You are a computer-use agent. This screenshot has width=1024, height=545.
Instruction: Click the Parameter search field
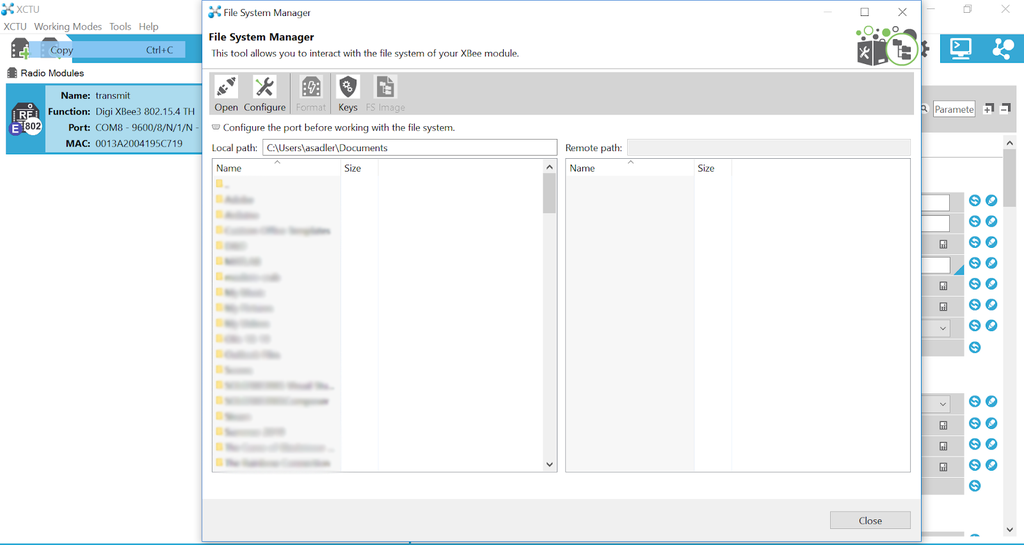953,109
